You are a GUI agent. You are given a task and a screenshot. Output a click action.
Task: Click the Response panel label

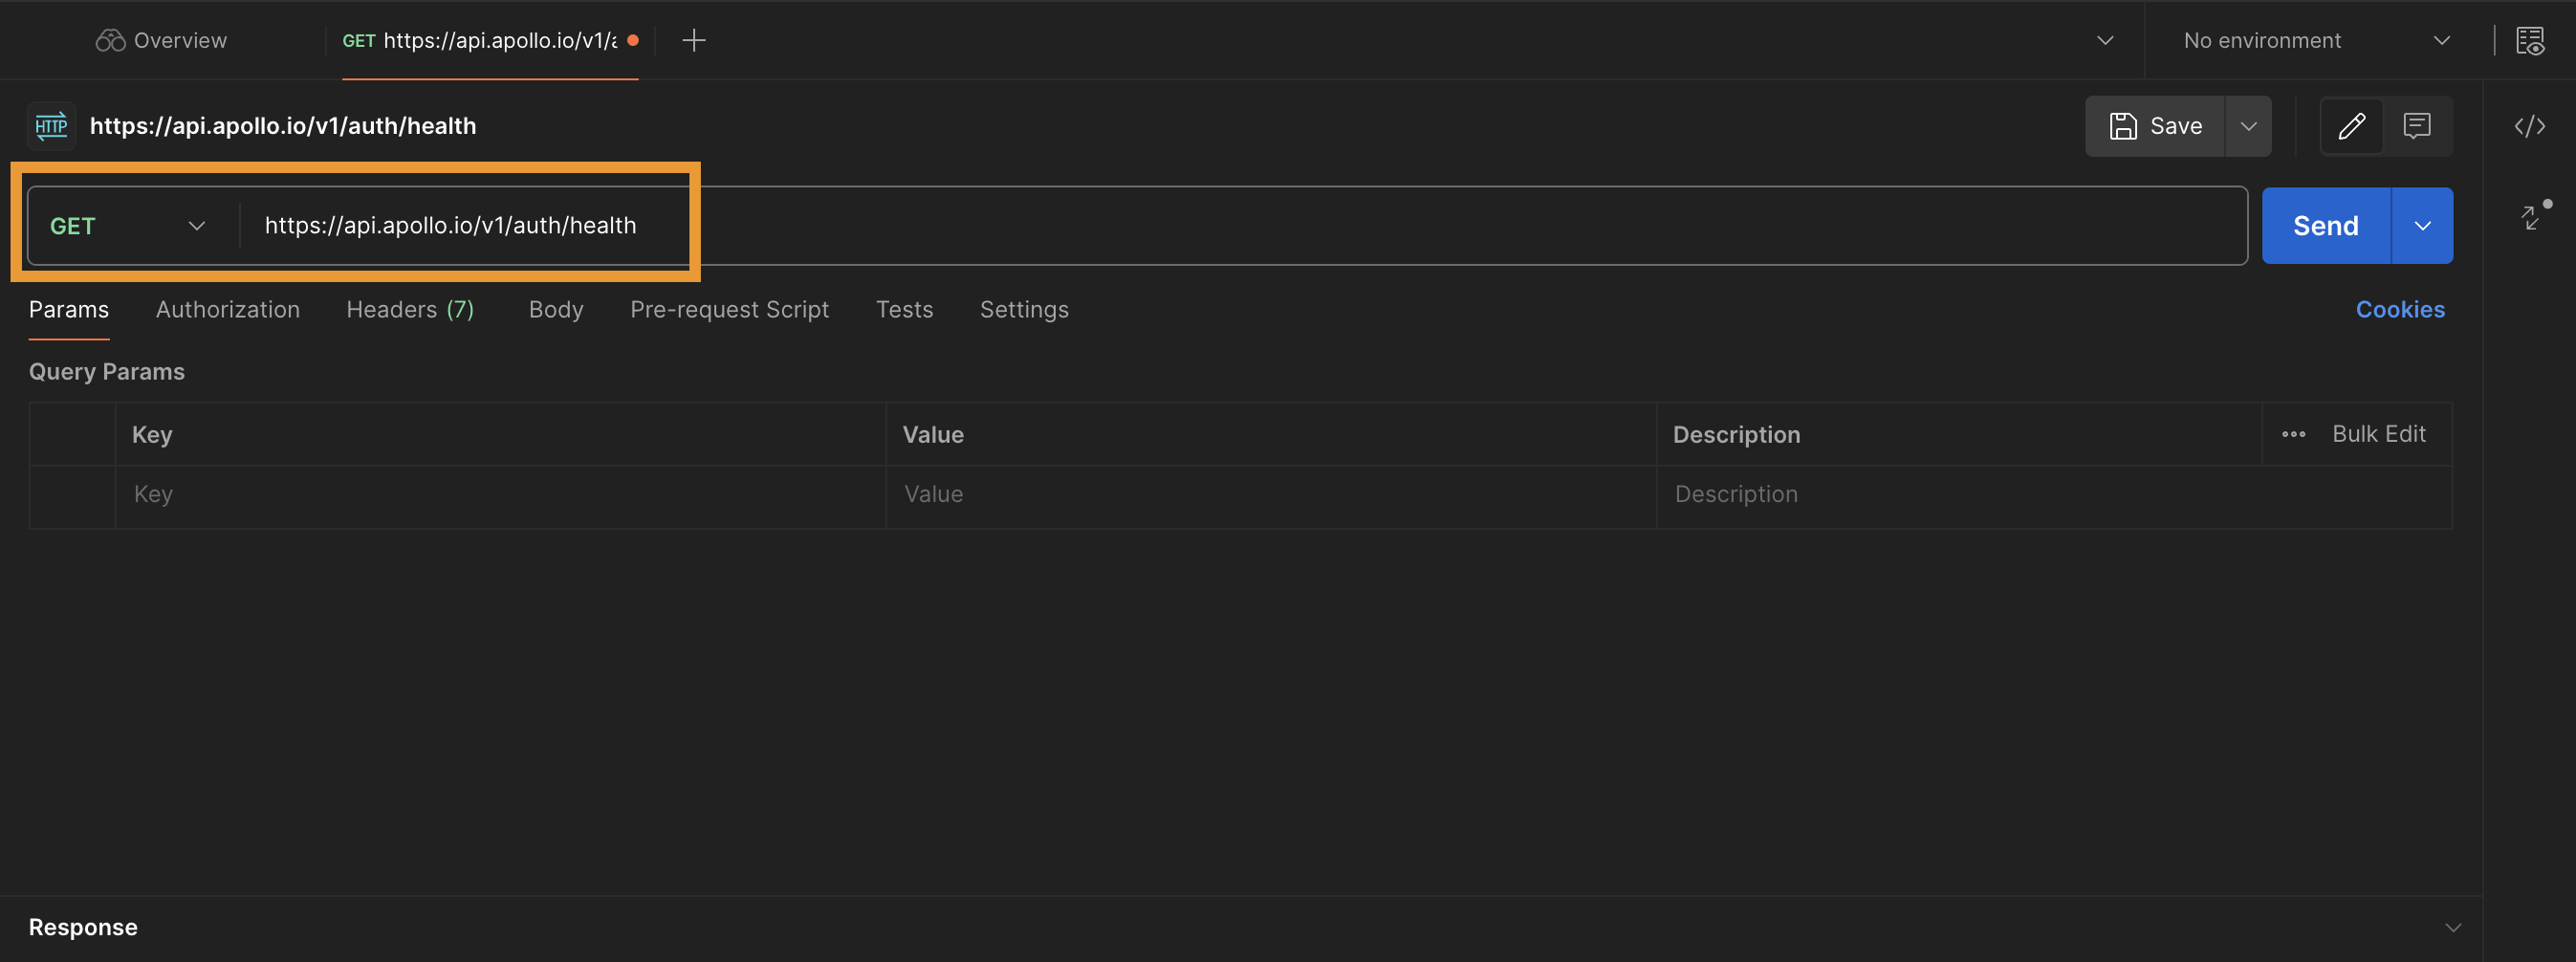[83, 927]
